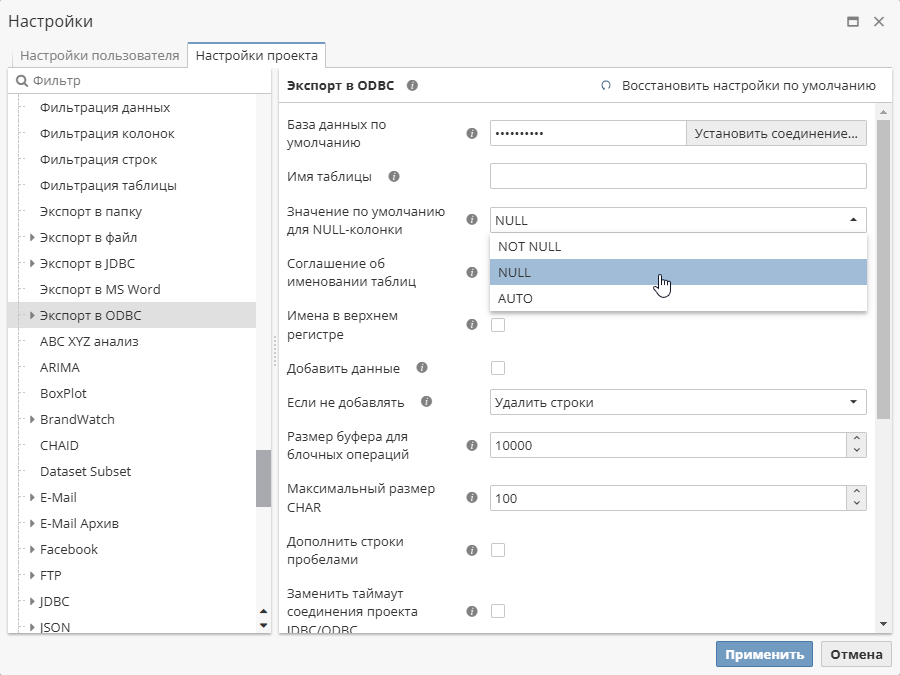Select CHAID in the settings tree

tap(59, 445)
